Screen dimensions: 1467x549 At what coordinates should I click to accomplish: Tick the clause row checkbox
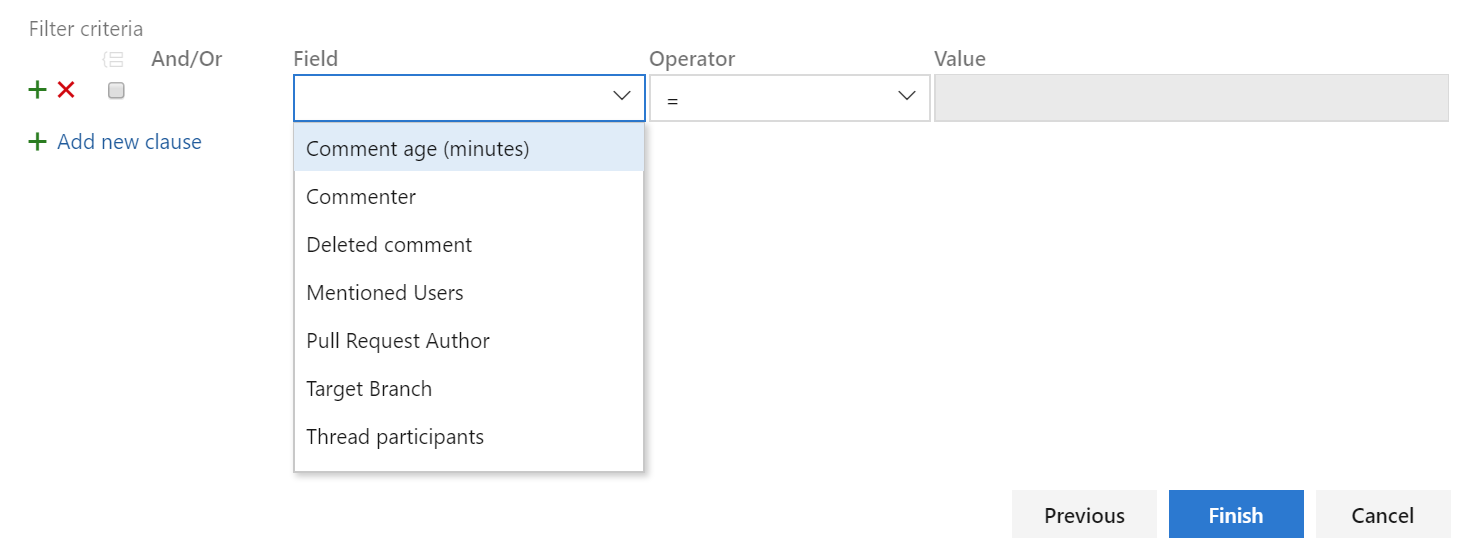(x=116, y=91)
